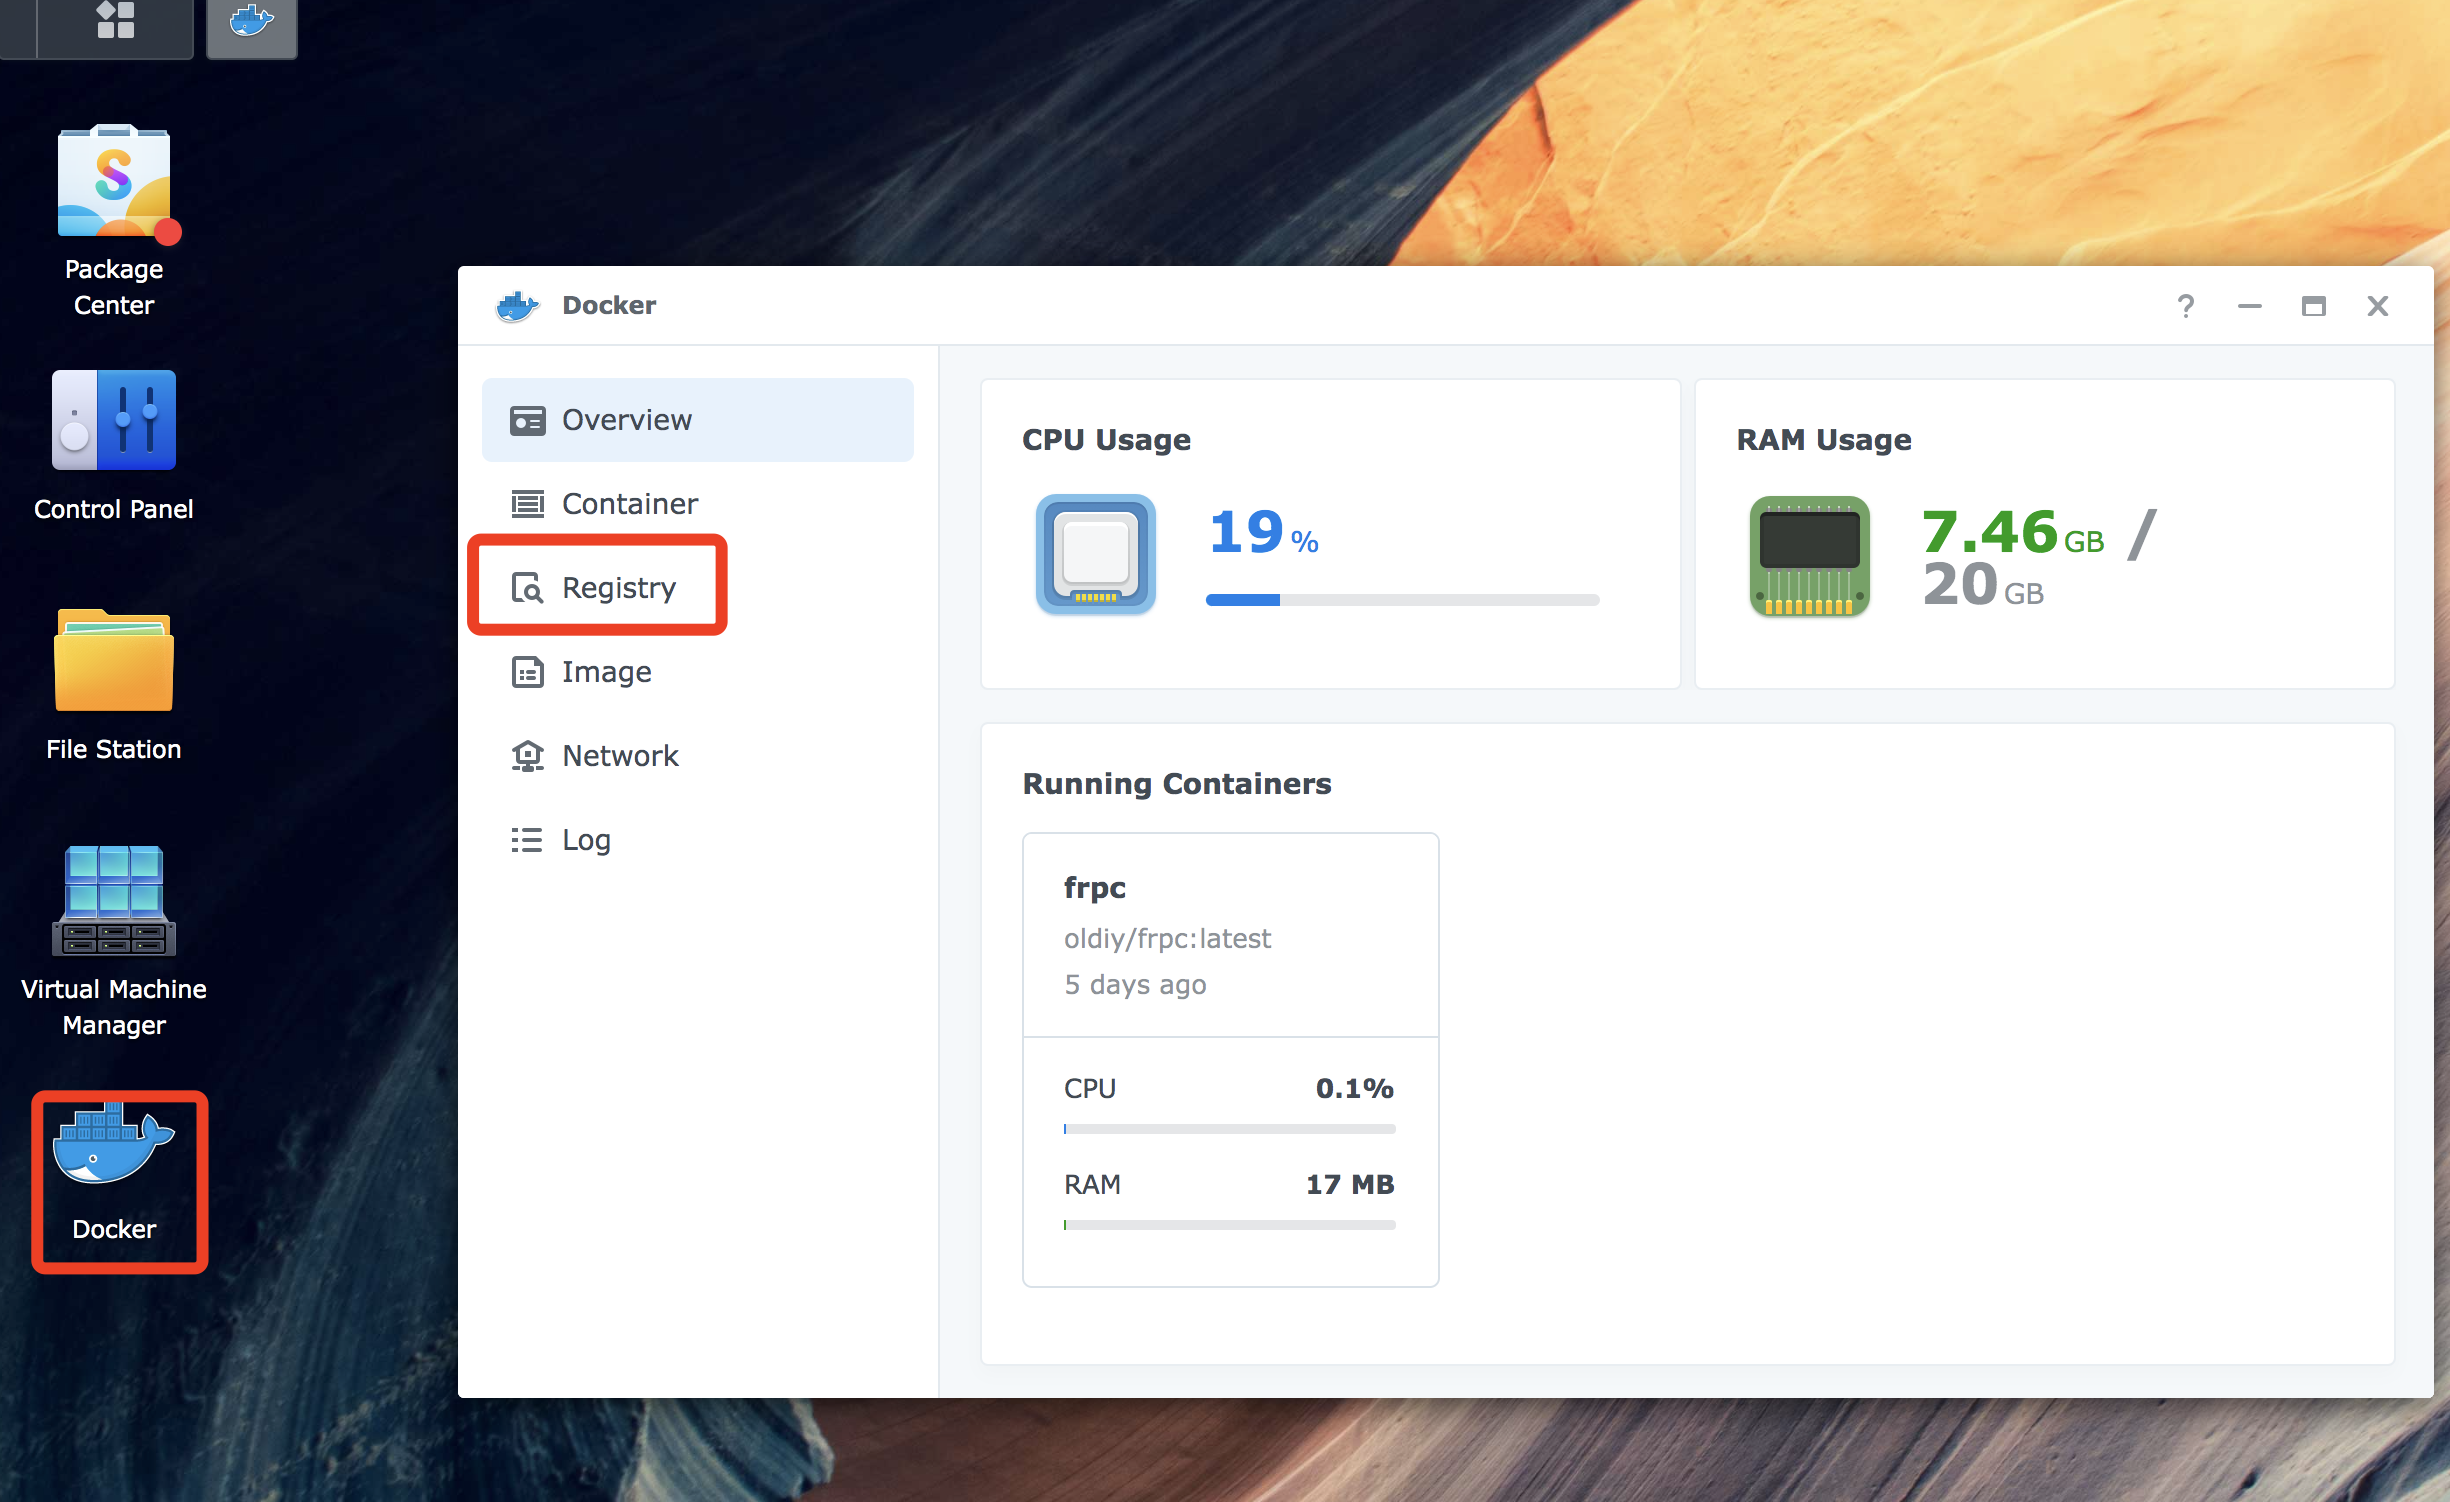Image resolution: width=2450 pixels, height=1502 pixels.
Task: Click the 0.1% container CPU value
Action: coord(1354,1089)
